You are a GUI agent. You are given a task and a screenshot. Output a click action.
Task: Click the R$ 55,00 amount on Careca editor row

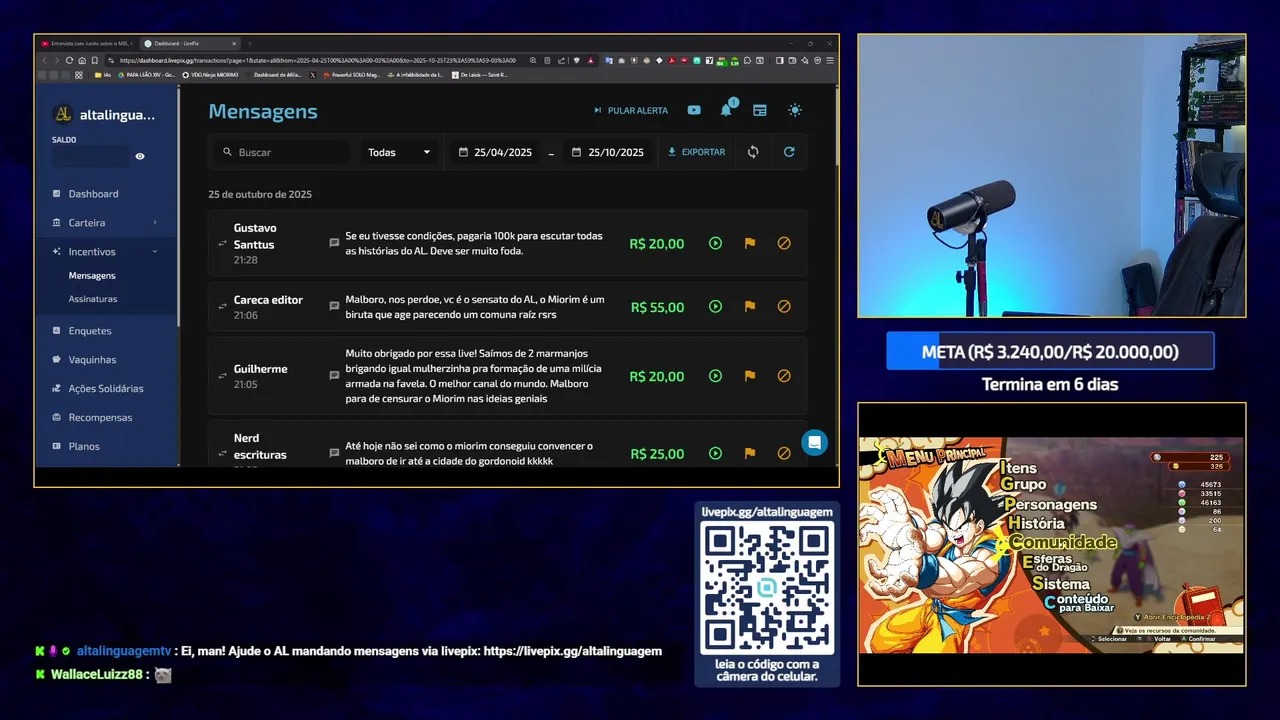657,307
